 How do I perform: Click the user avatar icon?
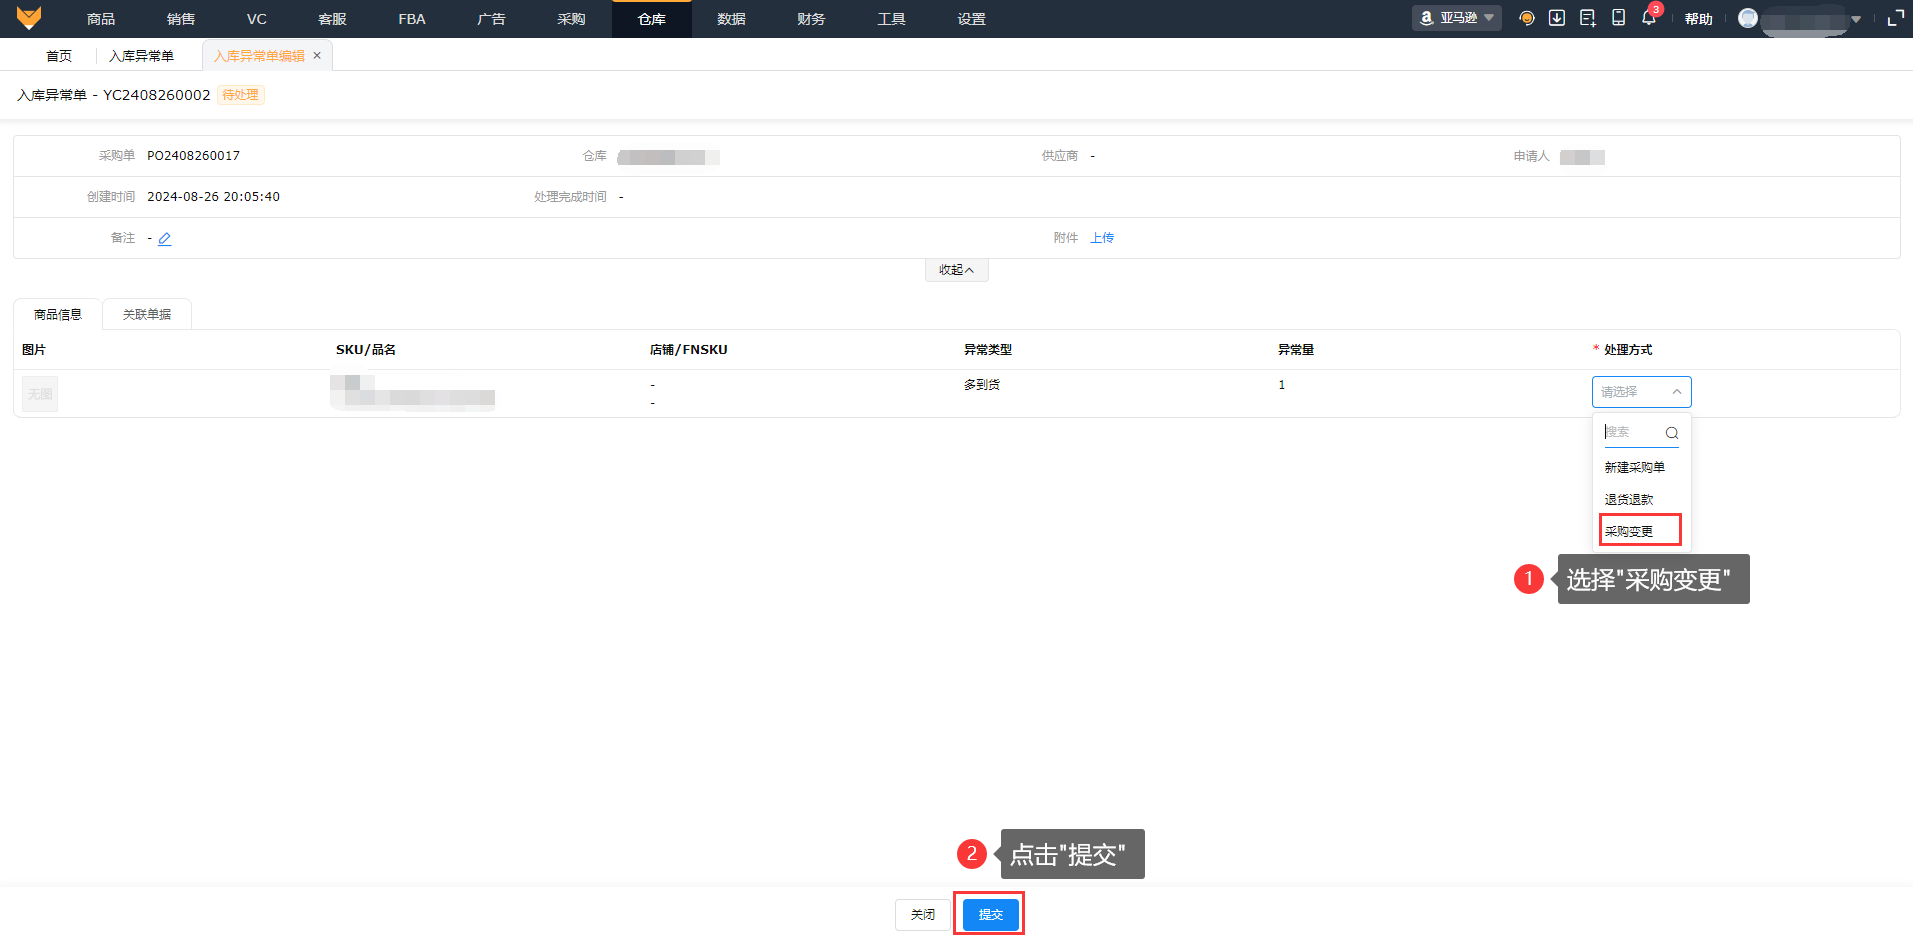tap(1748, 18)
